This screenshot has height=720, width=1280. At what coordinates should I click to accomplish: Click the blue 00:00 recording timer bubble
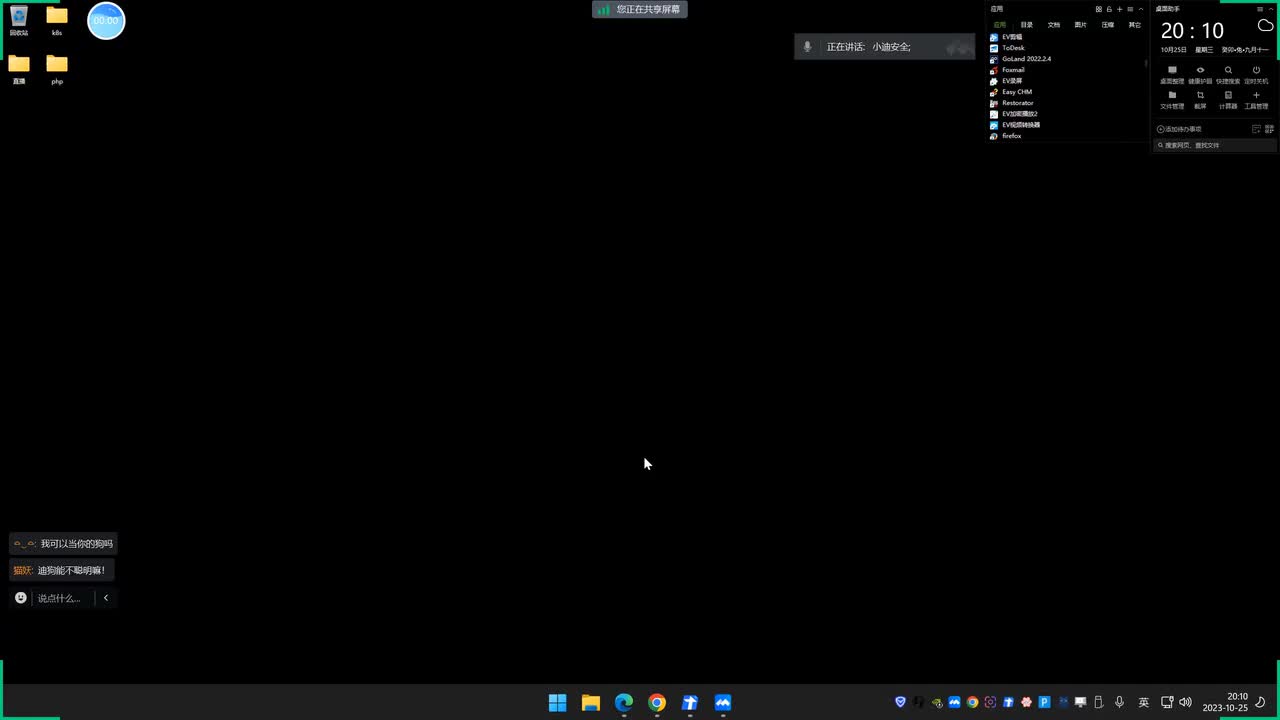pyautogui.click(x=106, y=20)
